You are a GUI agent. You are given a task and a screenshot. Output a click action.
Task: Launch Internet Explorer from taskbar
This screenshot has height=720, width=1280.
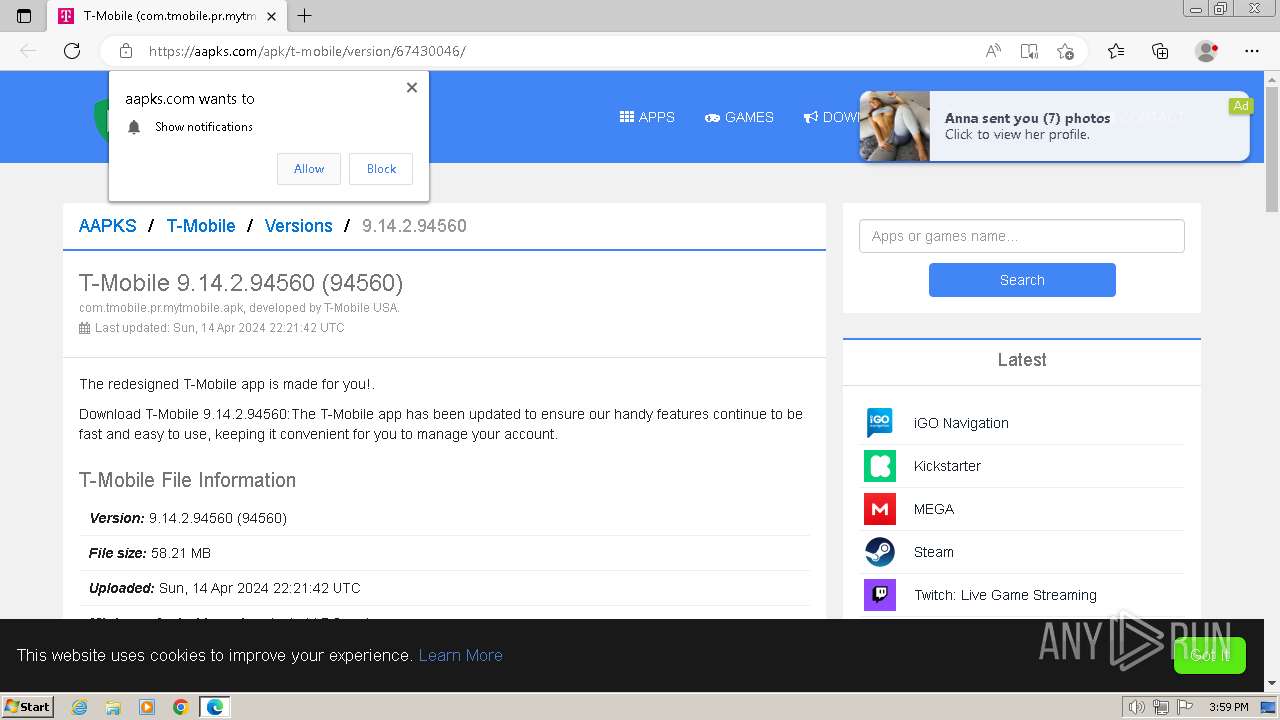pos(80,707)
